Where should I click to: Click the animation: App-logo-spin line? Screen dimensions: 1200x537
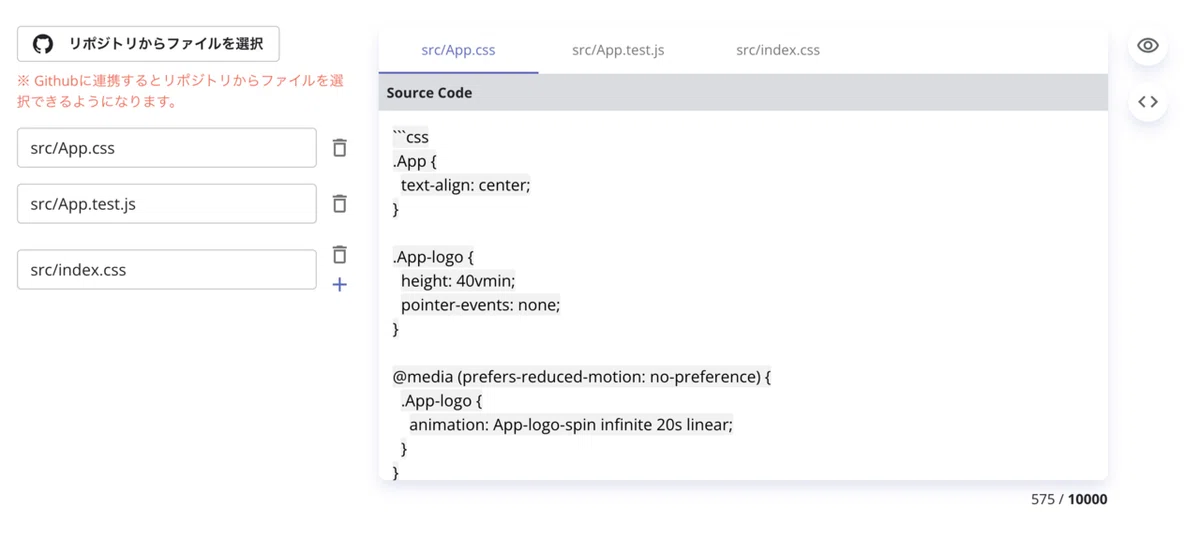click(x=570, y=425)
